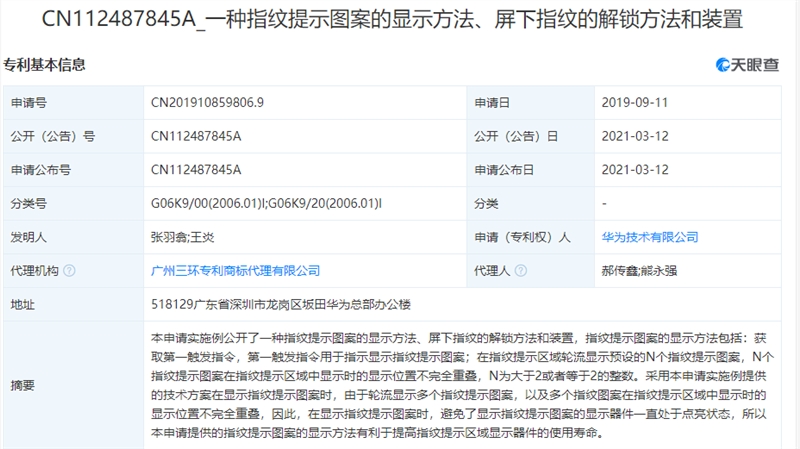This screenshot has width=800, height=449.
Task: Click the 天眼查 logo
Action: pos(747,65)
